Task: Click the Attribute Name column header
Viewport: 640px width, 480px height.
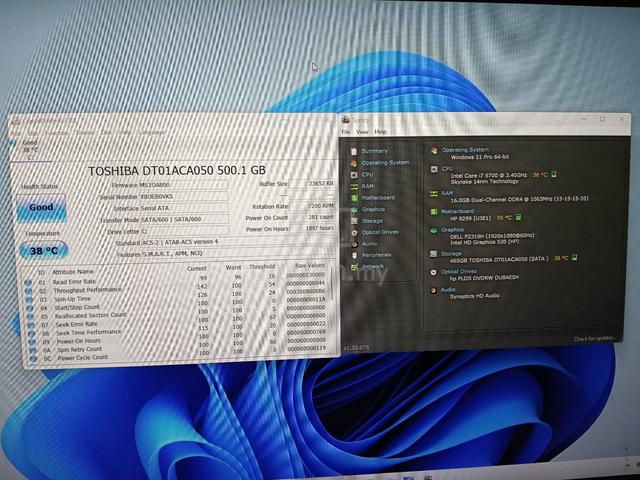Action: tap(73, 272)
